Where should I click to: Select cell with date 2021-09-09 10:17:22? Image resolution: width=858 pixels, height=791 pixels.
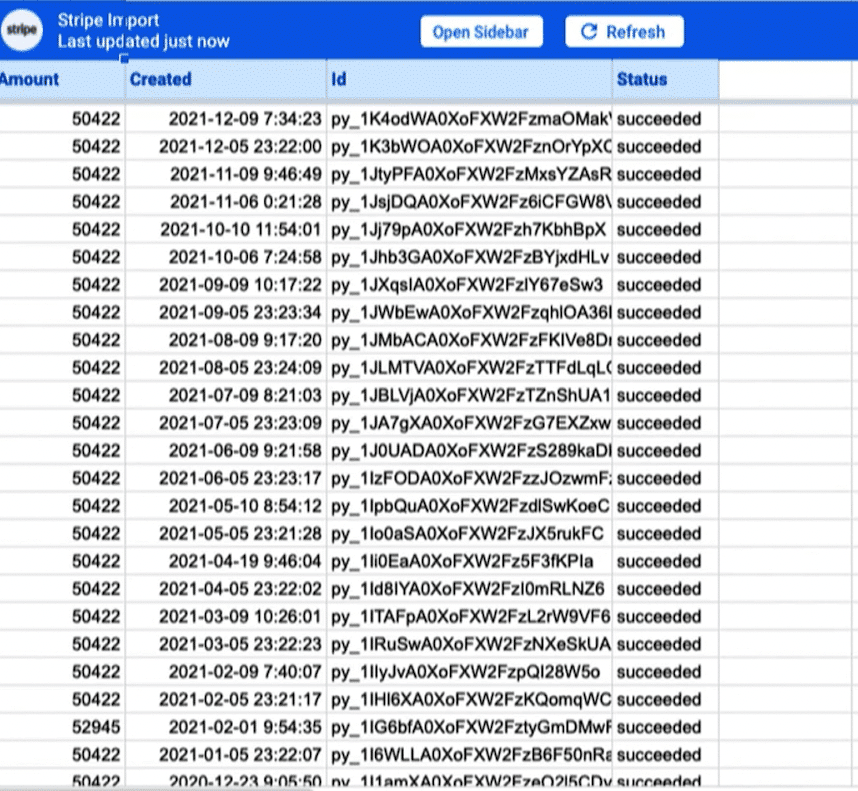tap(225, 284)
